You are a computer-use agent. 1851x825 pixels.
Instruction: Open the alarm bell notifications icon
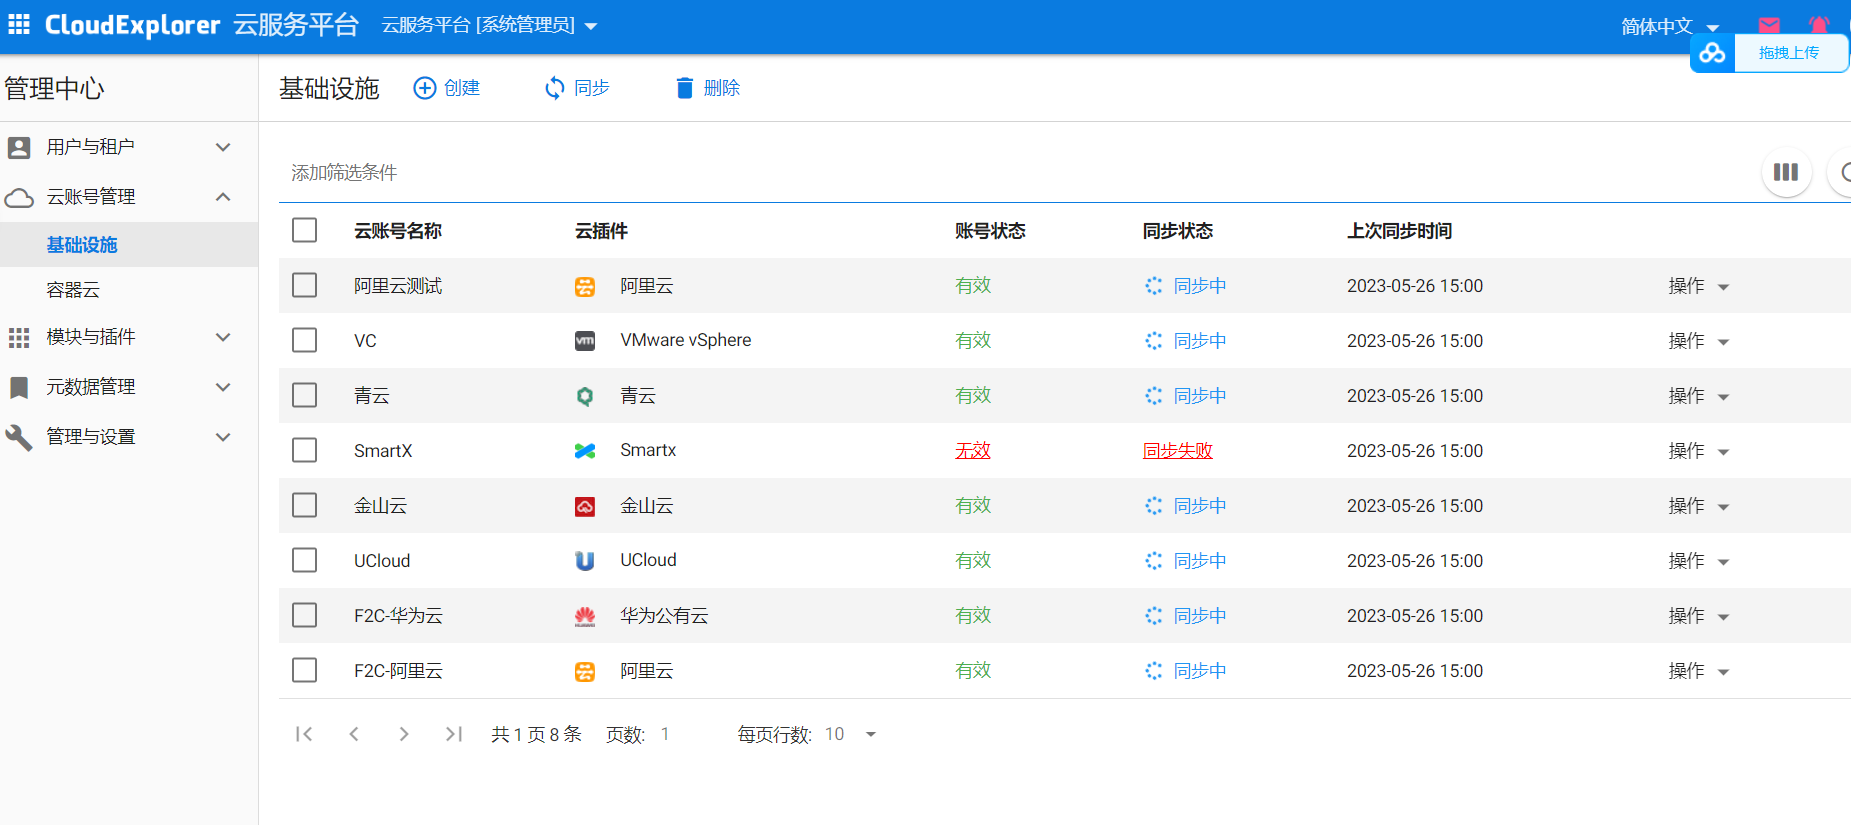(1819, 25)
